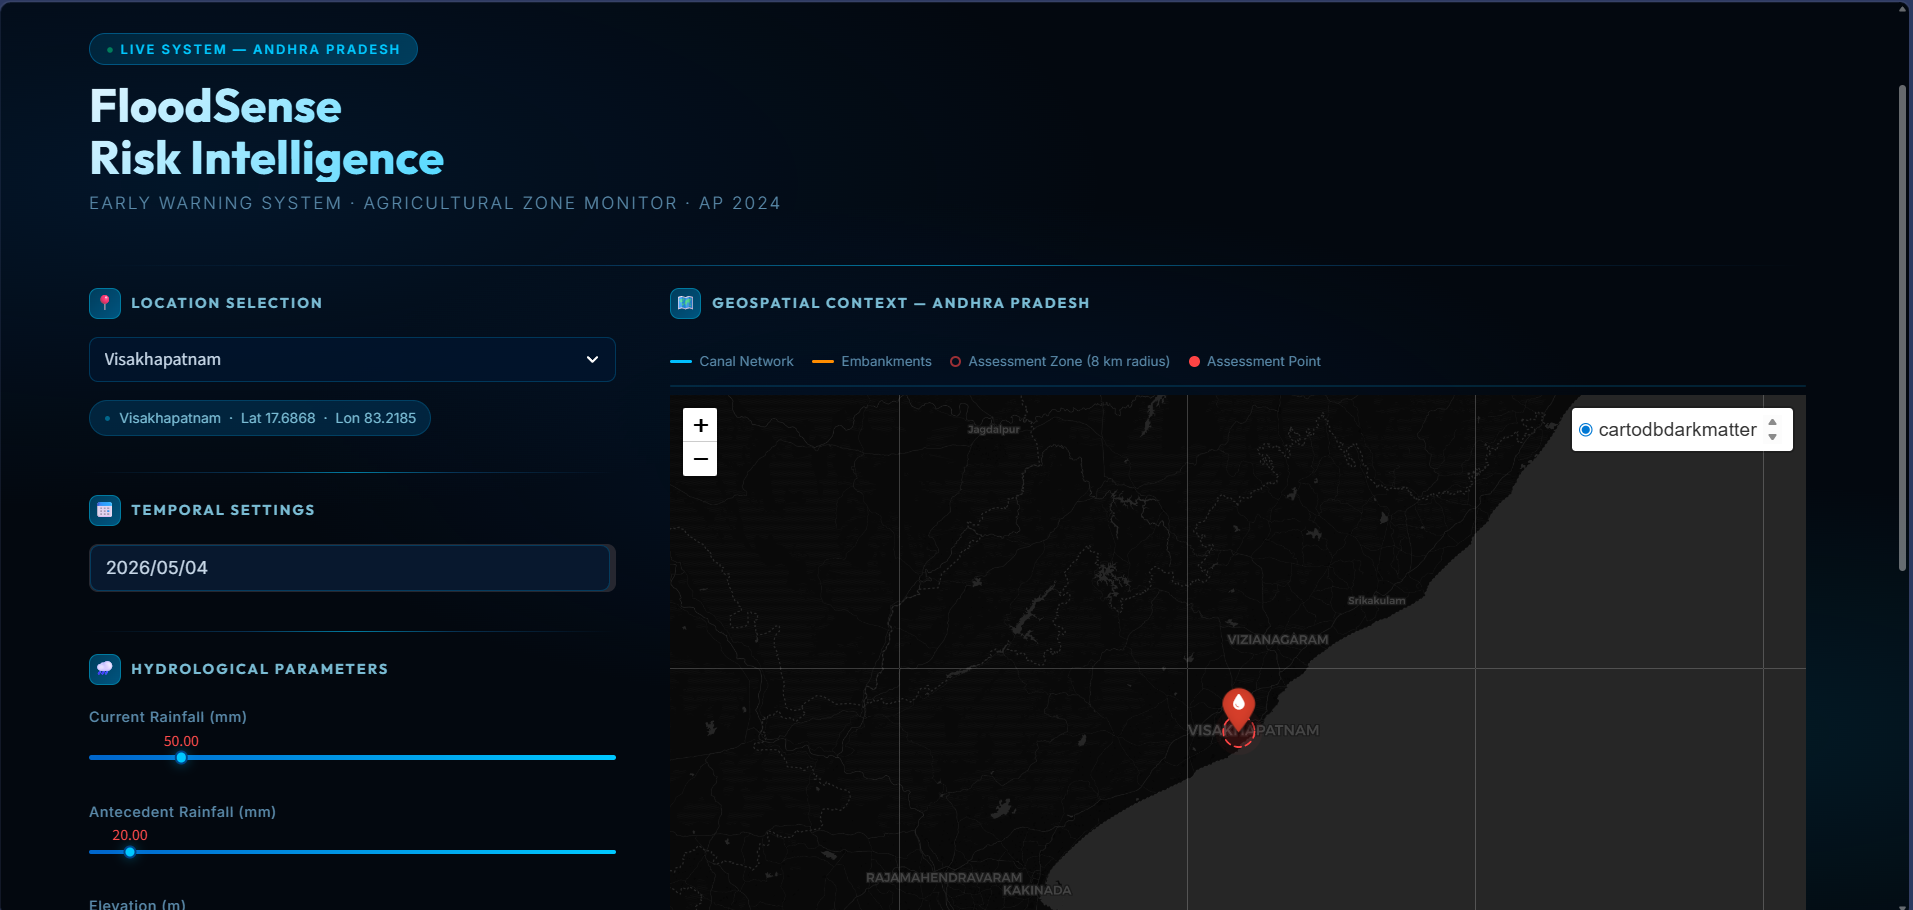
Task: Click the FloodSense Risk Intelligence title
Action: (266, 132)
